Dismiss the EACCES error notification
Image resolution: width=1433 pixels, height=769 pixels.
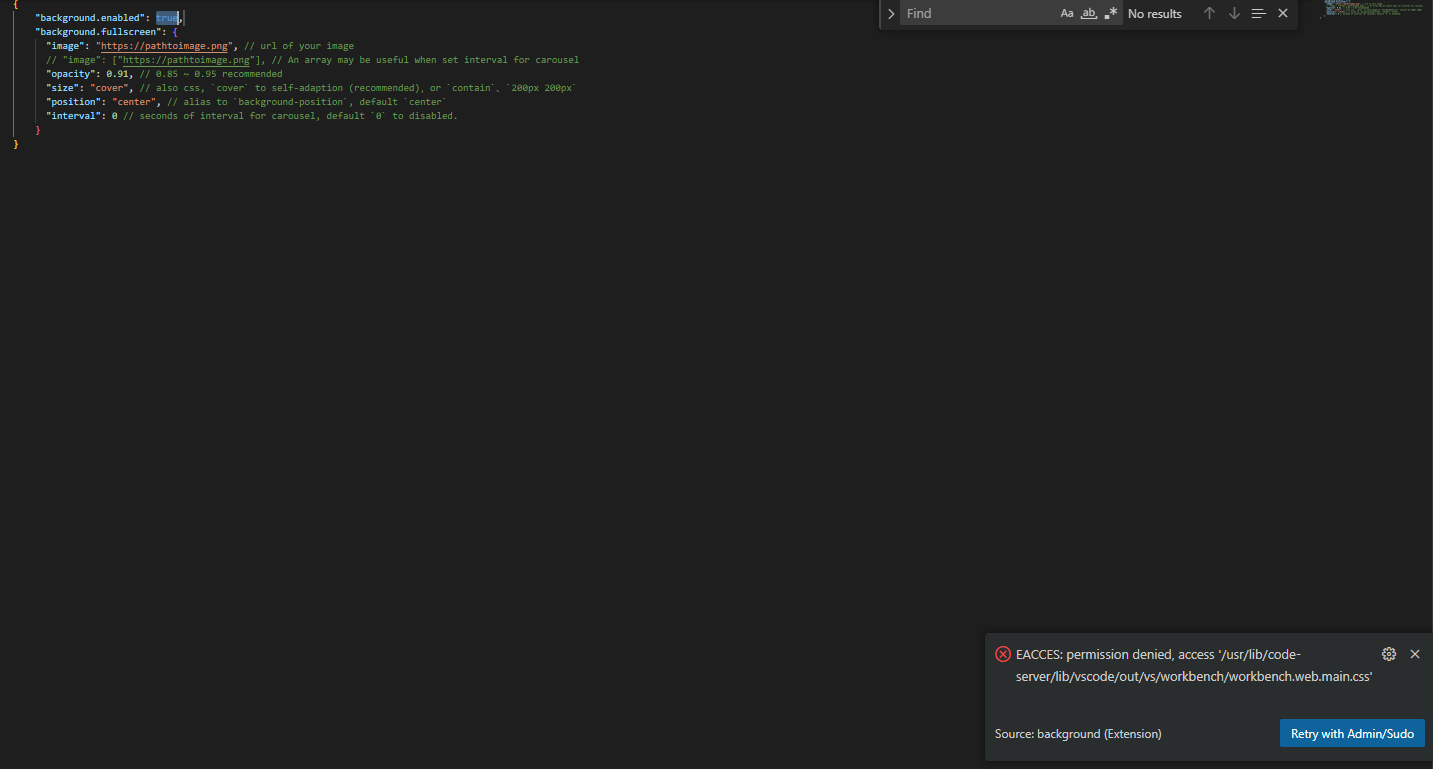point(1415,654)
